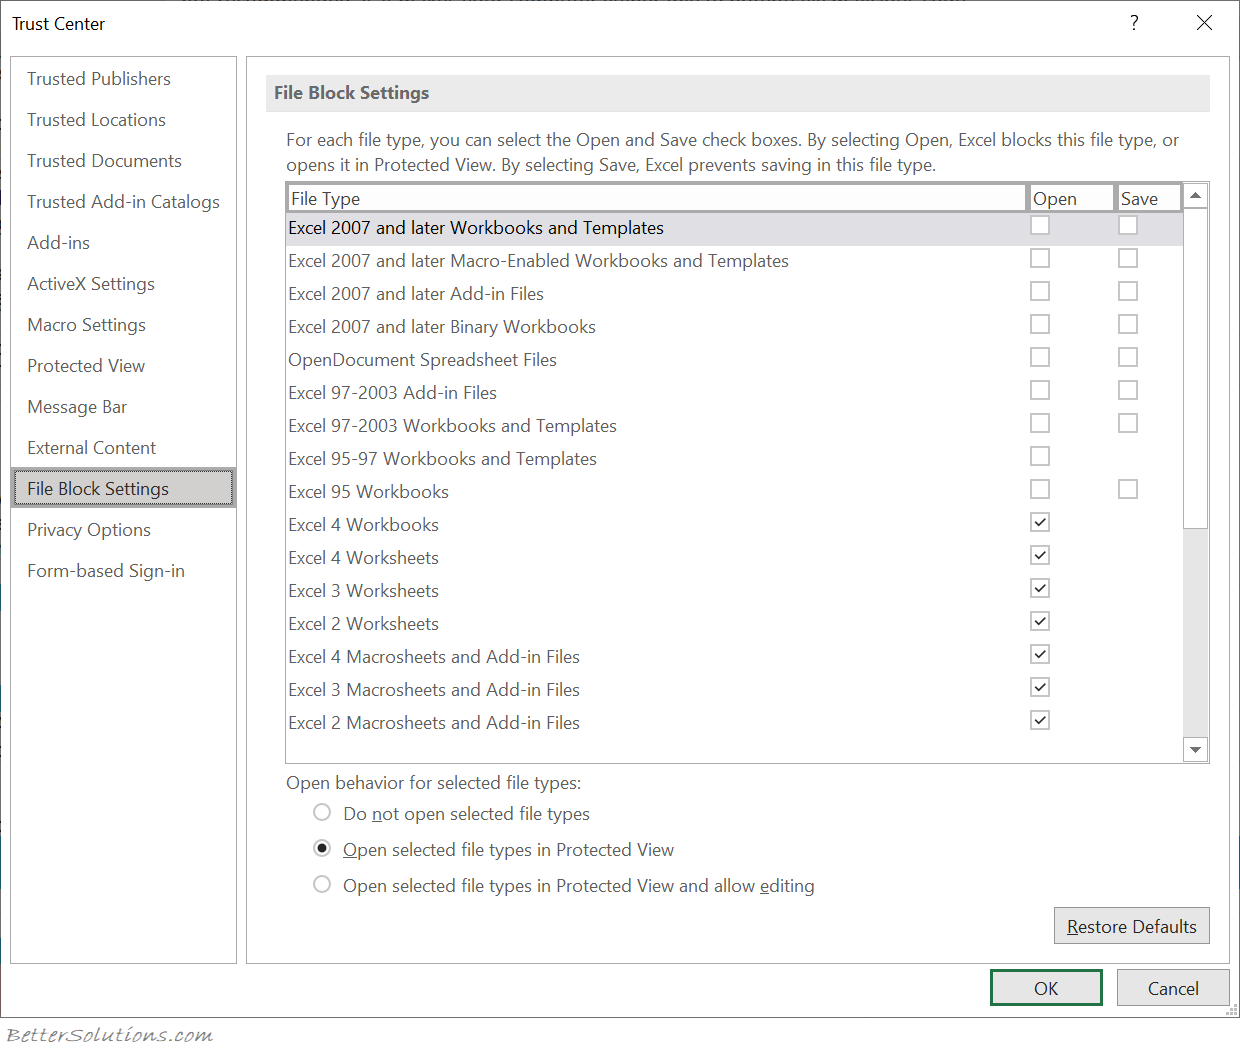Click the File Type column header

point(657,198)
